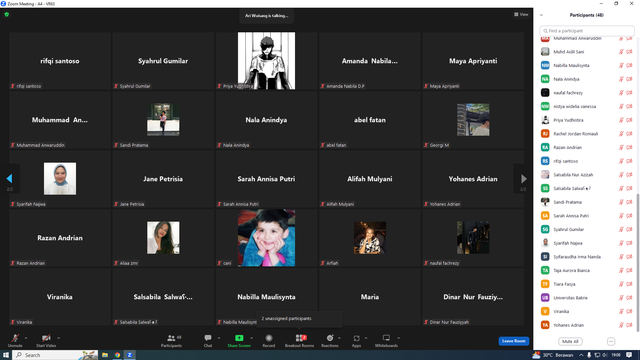
Task: Click Windows taskbar Search box
Action: (x=55, y=355)
